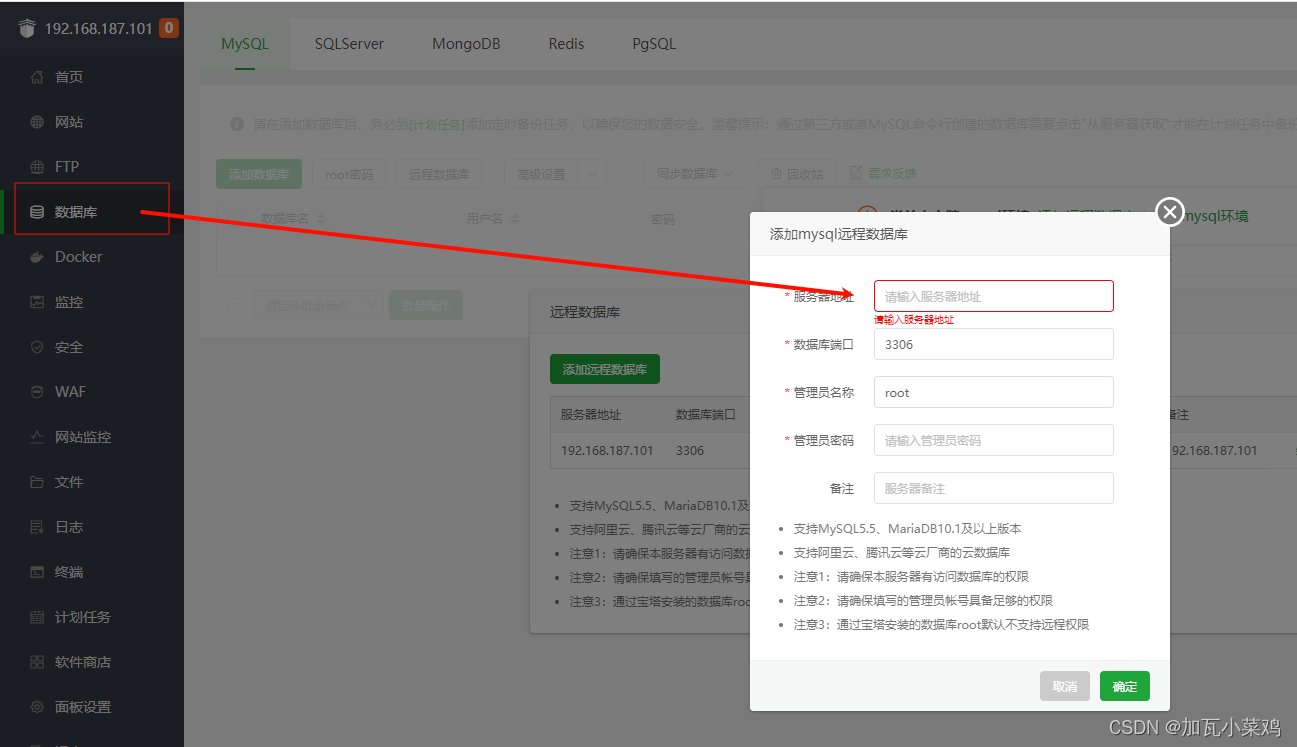Click the 监控 monitor icon in sidebar
Image resolution: width=1297 pixels, height=747 pixels.
click(x=37, y=302)
